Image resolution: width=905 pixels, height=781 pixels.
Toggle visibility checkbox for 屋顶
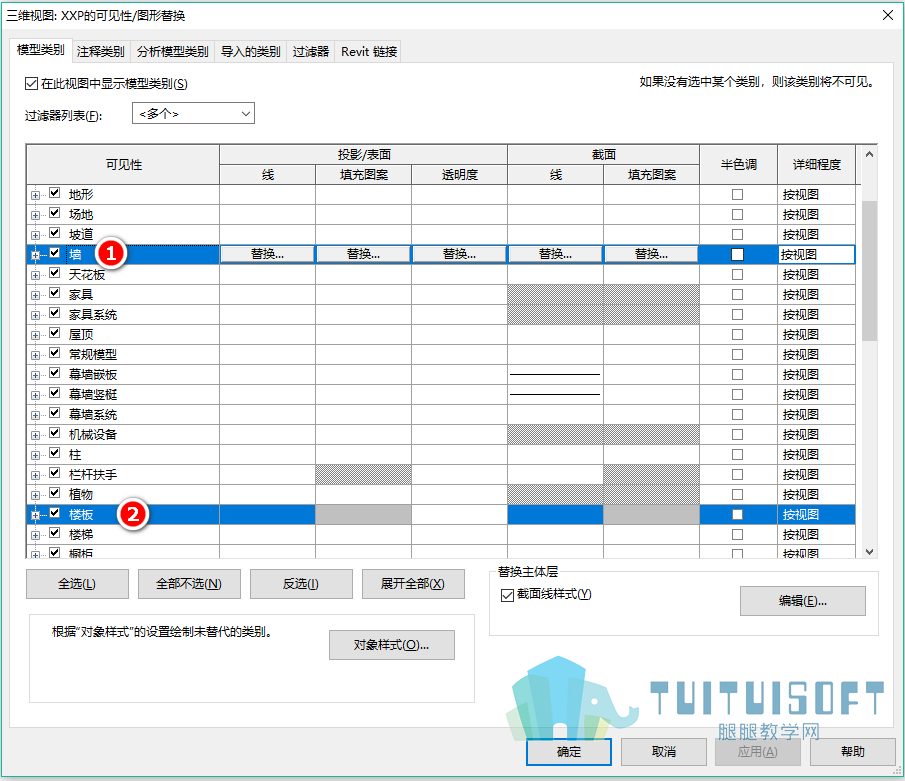point(55,333)
